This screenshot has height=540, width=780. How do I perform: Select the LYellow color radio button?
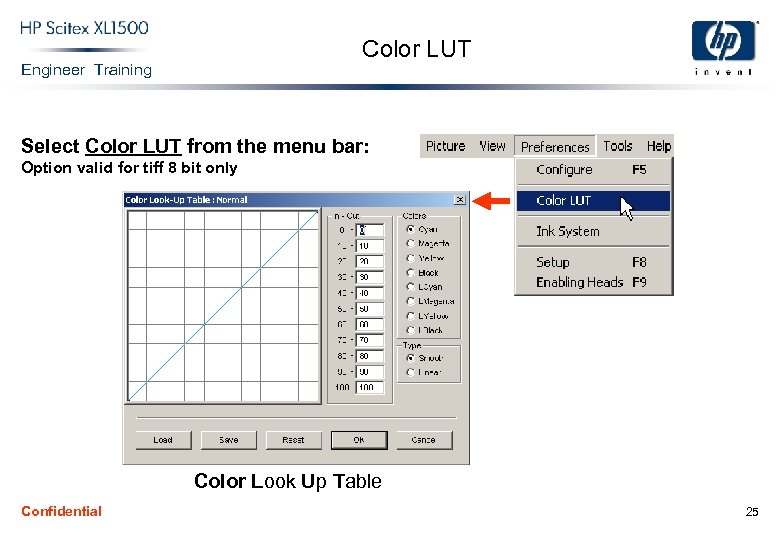410,316
